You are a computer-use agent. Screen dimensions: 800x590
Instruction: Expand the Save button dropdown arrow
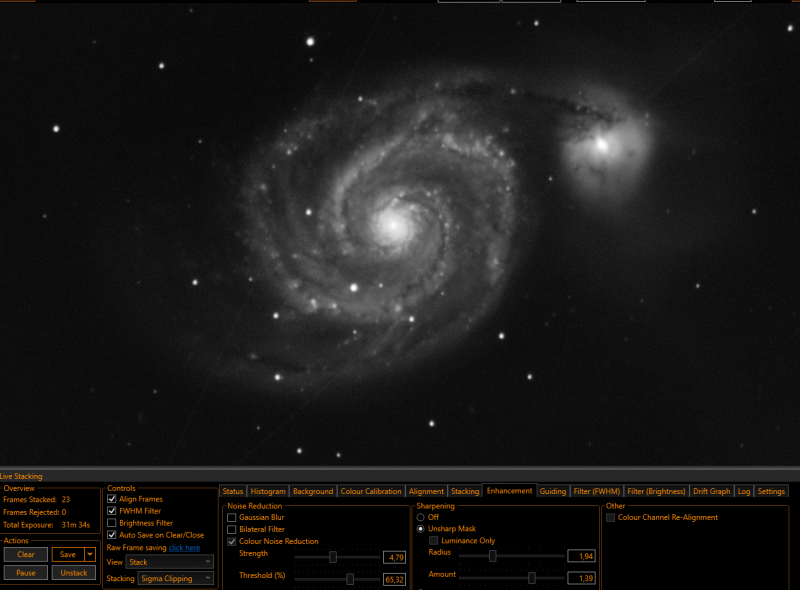[x=90, y=554]
